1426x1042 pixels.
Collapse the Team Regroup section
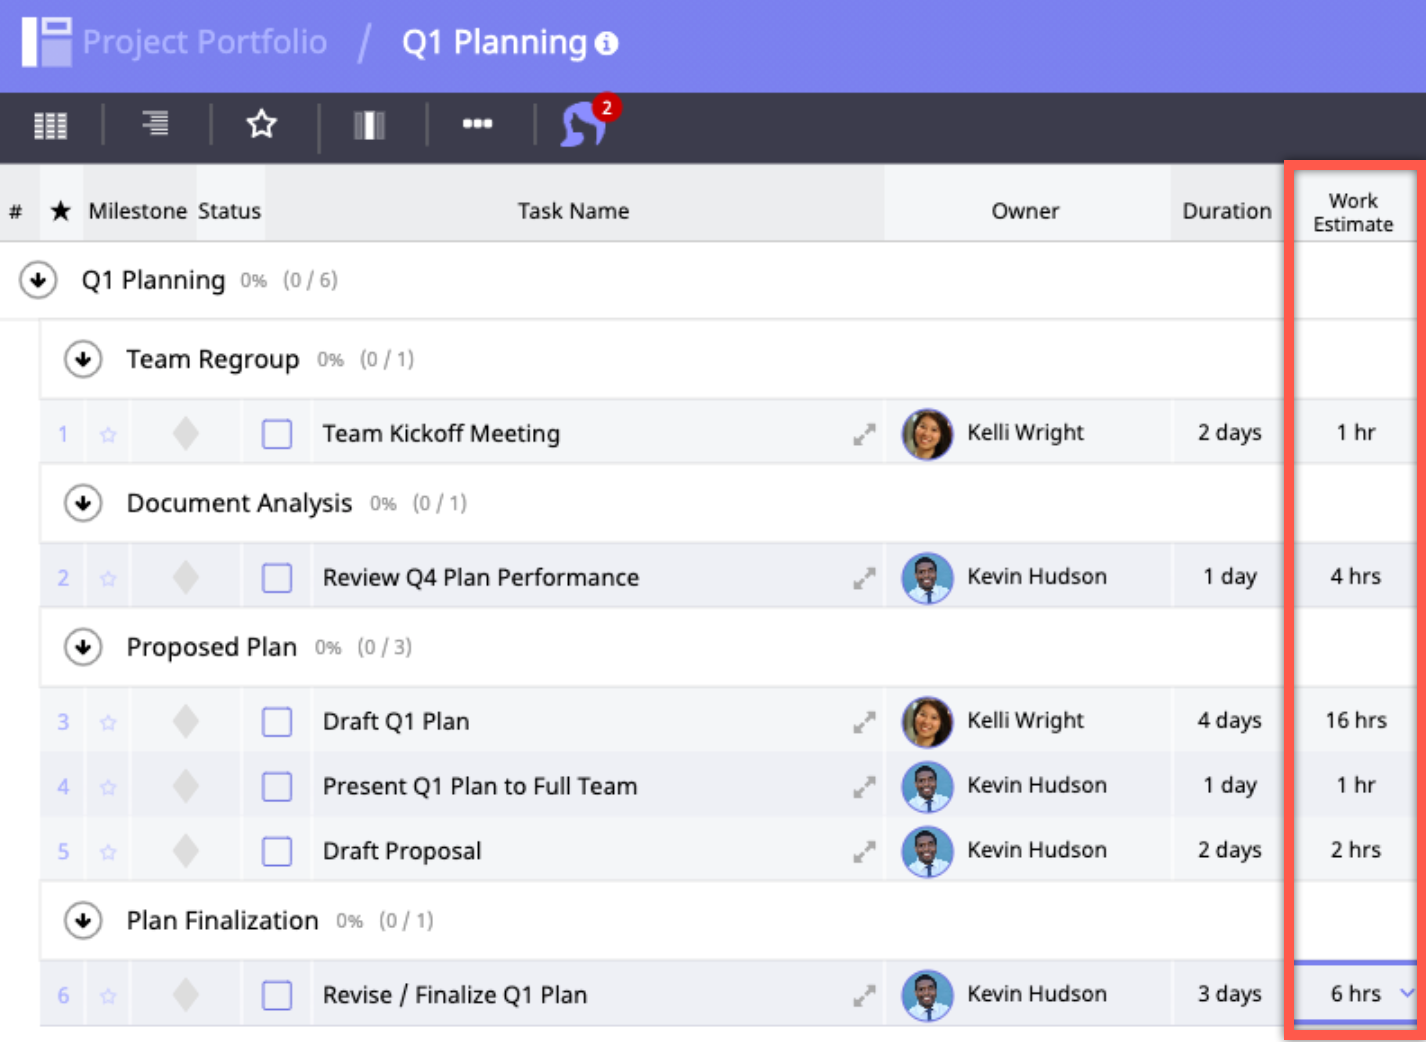(83, 359)
